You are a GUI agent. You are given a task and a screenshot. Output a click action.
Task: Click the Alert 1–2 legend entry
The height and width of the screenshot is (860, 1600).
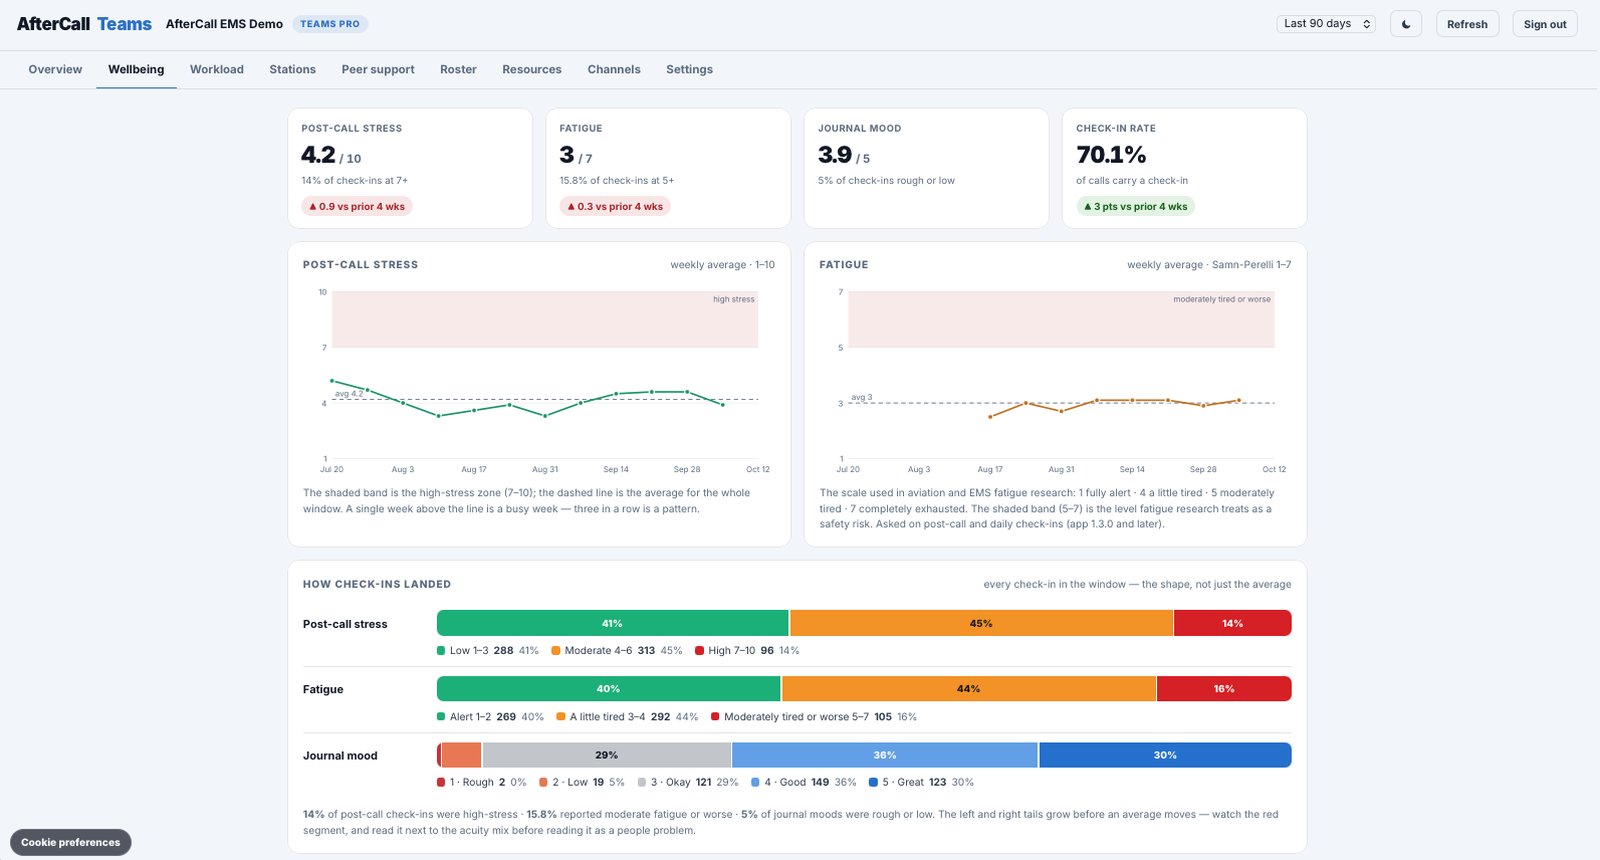pyautogui.click(x=490, y=716)
